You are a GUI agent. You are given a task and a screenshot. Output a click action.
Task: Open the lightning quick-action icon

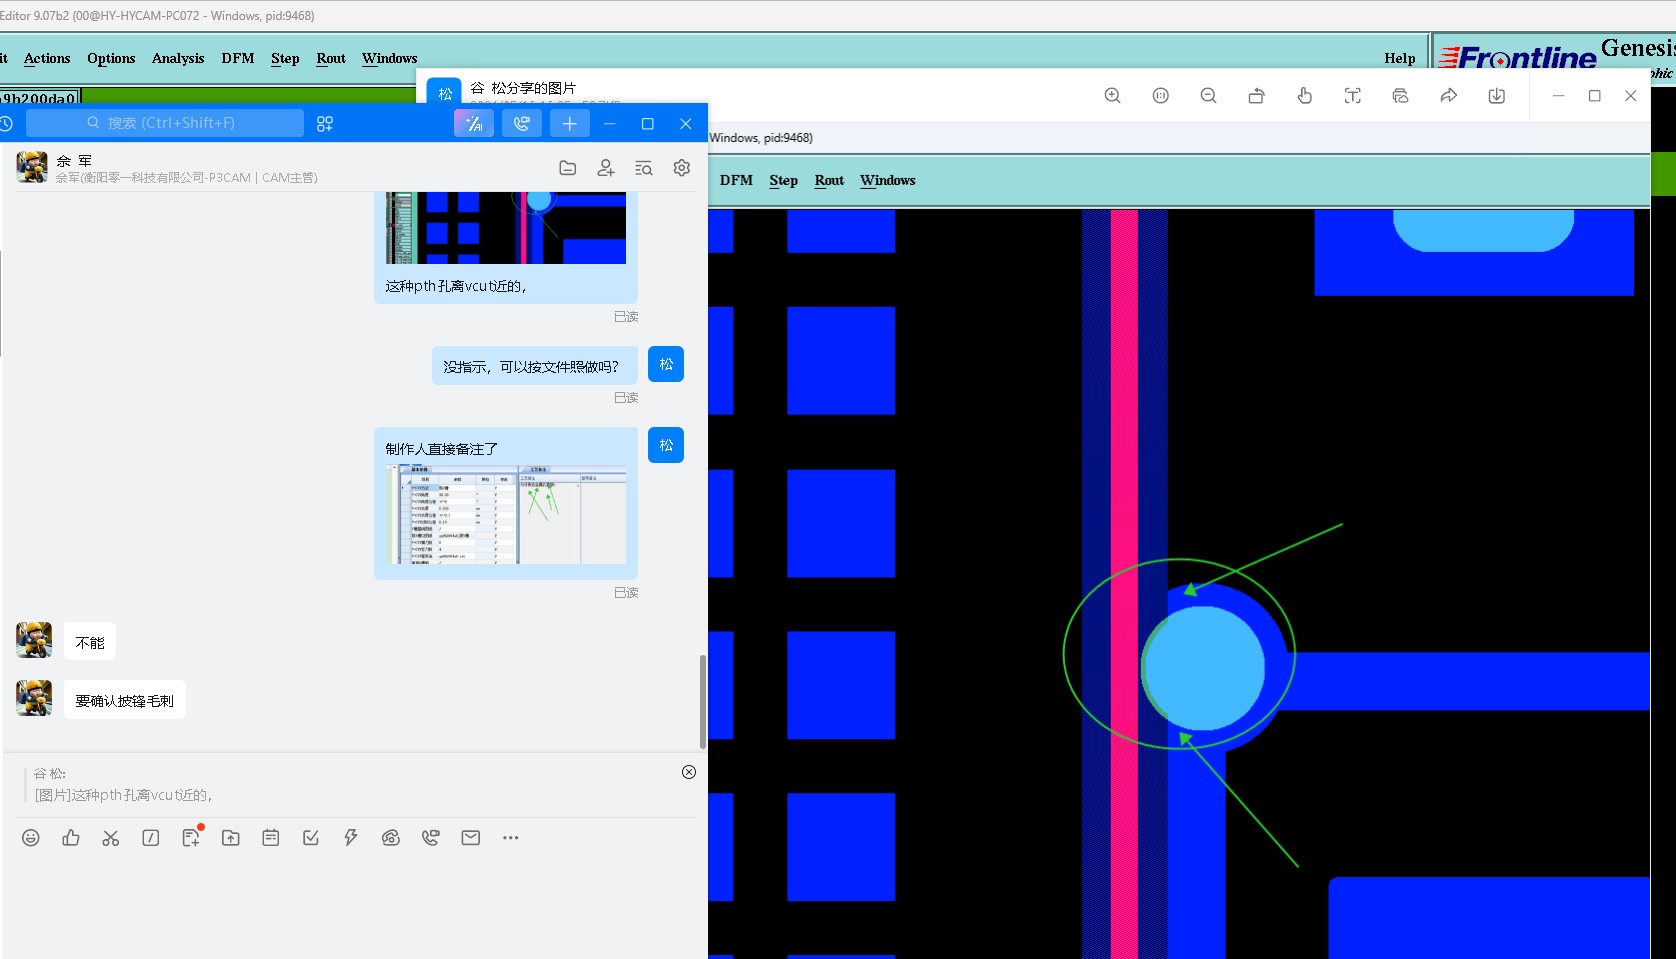(351, 838)
